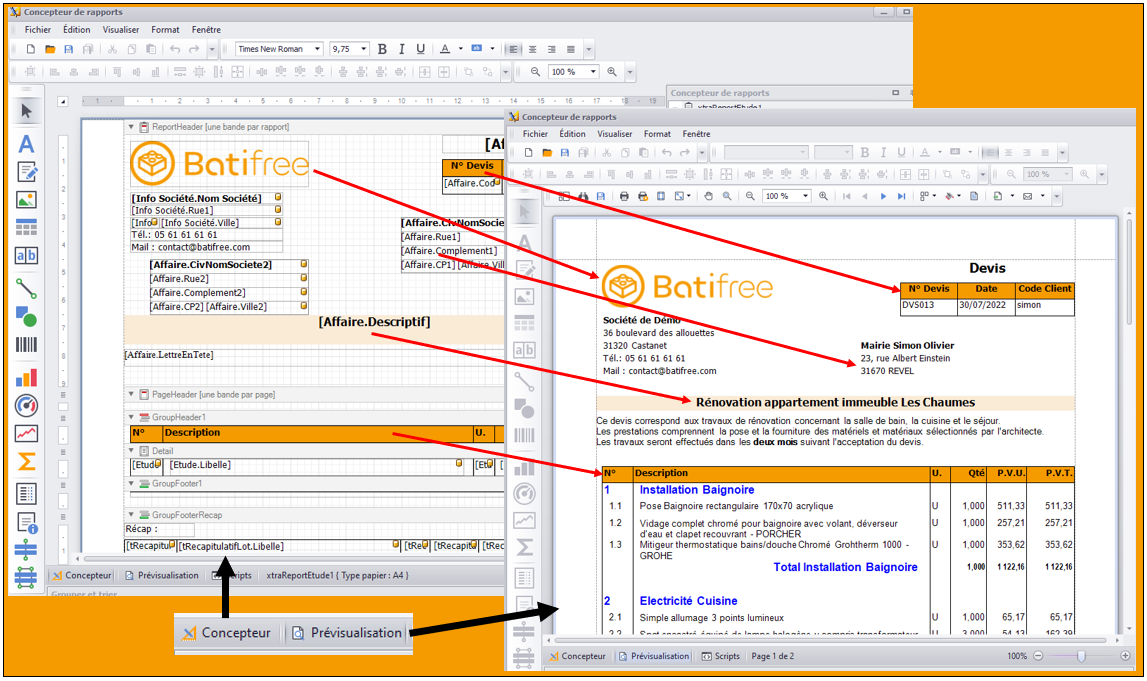This screenshot has height=681, width=1147.
Task: Click Print icon in preview toolbar
Action: (x=624, y=196)
